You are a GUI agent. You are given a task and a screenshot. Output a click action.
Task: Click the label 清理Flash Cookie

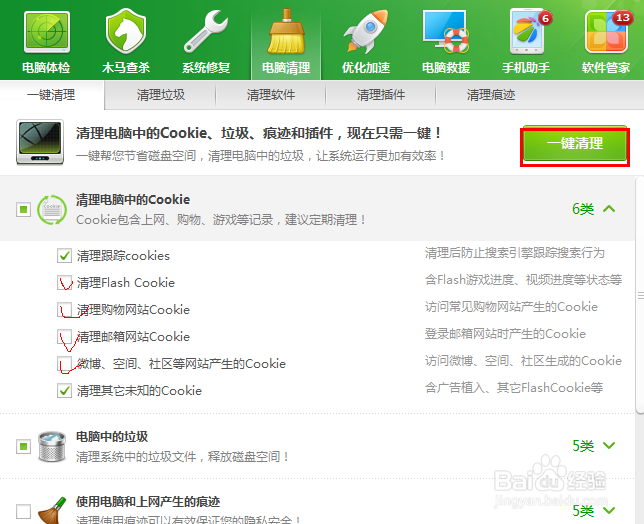(126, 283)
